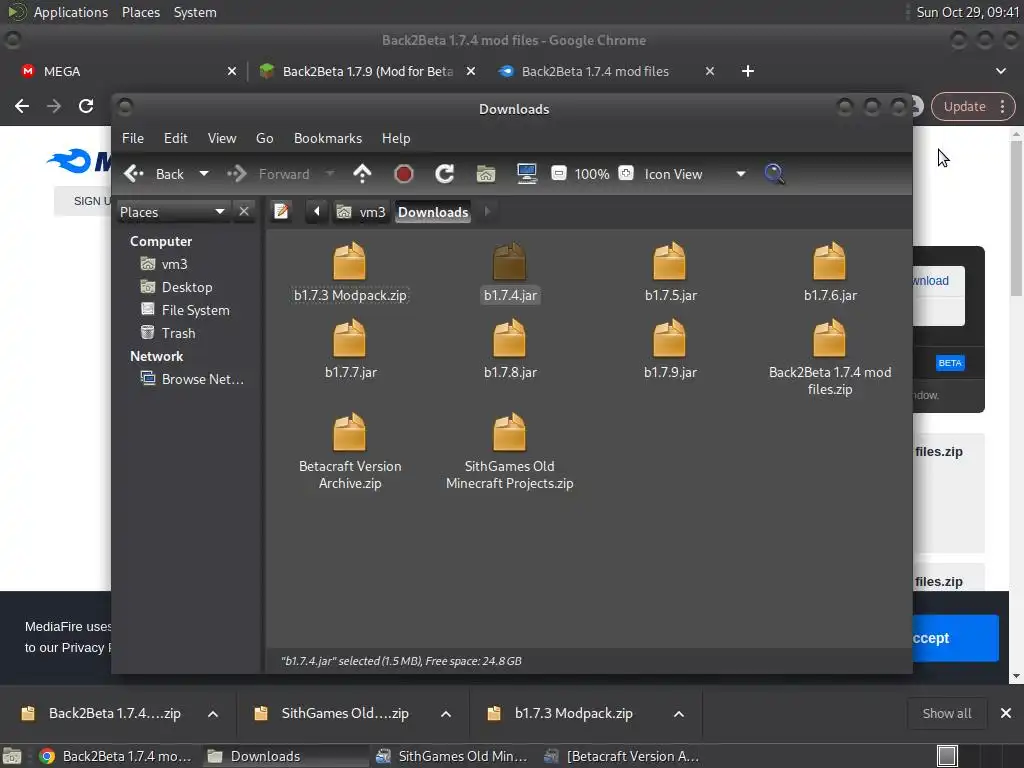Zoom out using the minus icon
The height and width of the screenshot is (768, 1024).
[x=559, y=174]
